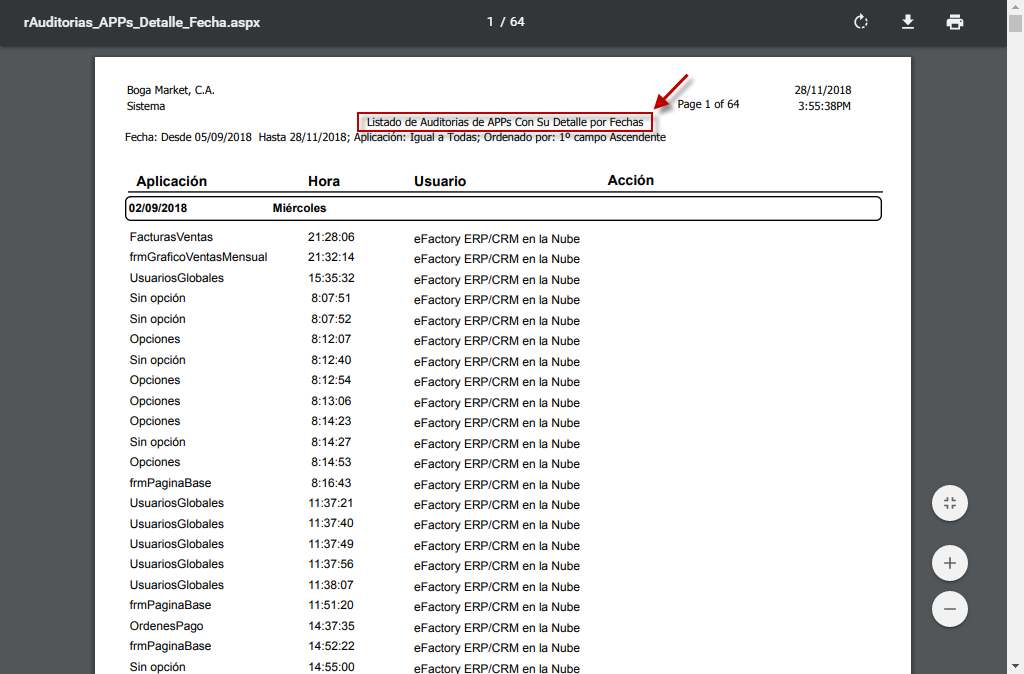Click the 'Usuario' column header
The width and height of the screenshot is (1024, 674).
click(x=440, y=181)
